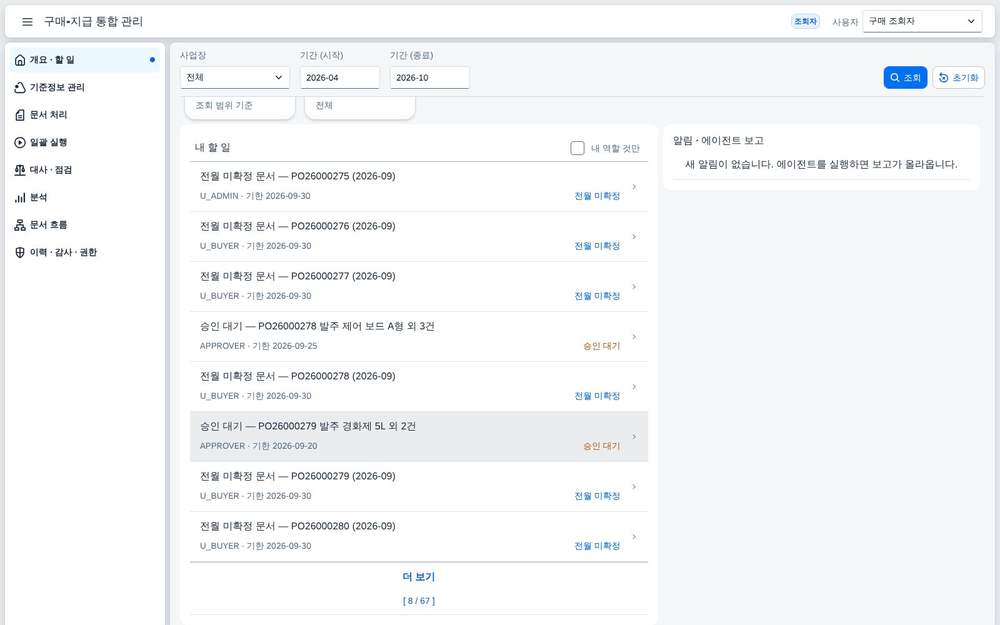The width and height of the screenshot is (1000, 625).
Task: Click the reset icon on 초기화 button
Action: click(x=943, y=78)
